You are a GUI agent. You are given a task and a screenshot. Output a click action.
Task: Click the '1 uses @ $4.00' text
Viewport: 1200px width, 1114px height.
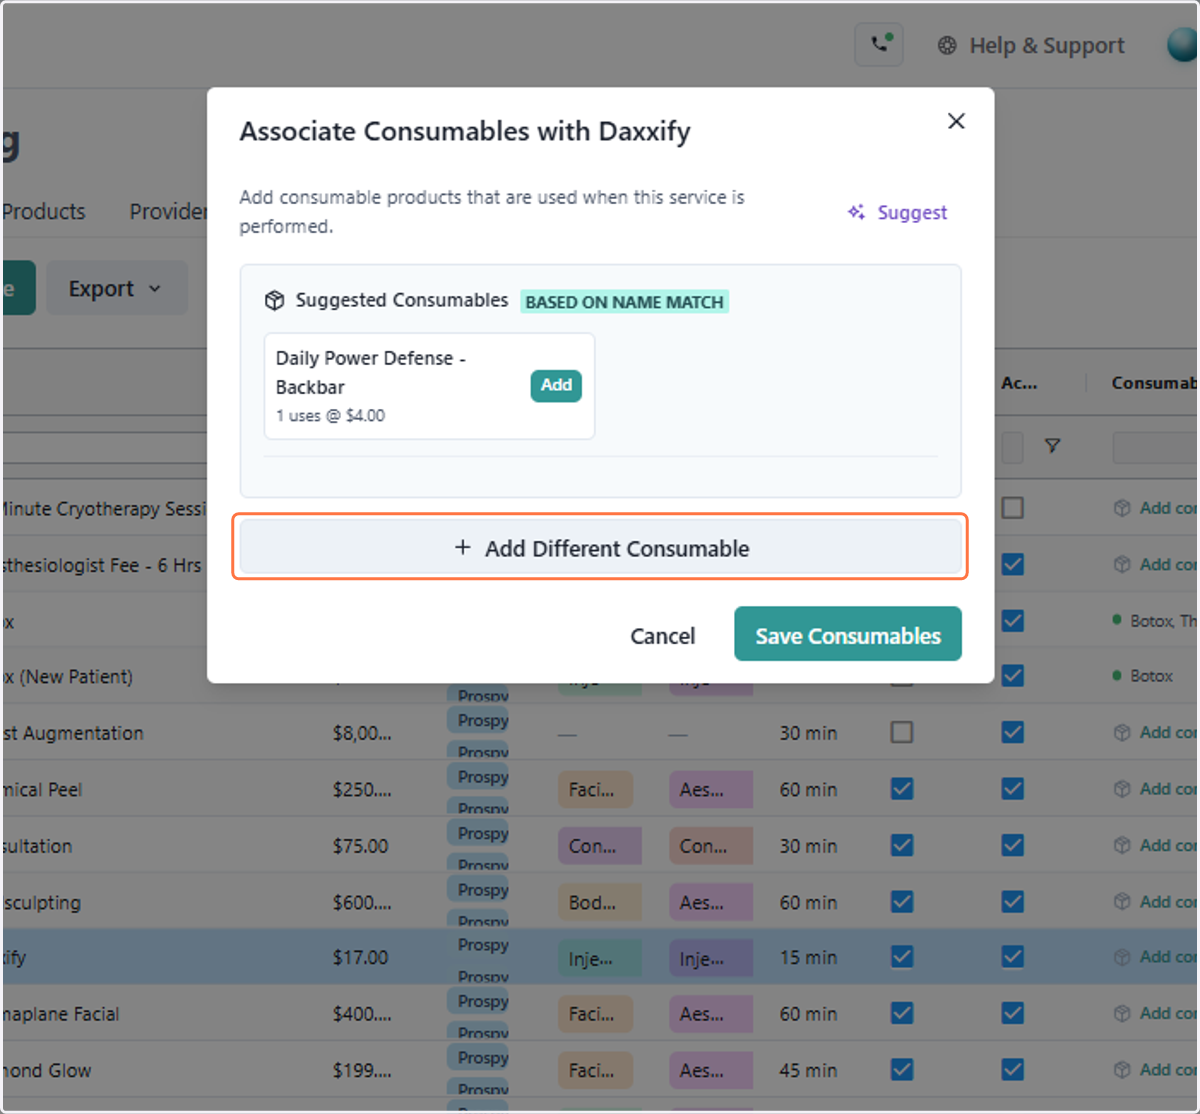coord(330,416)
